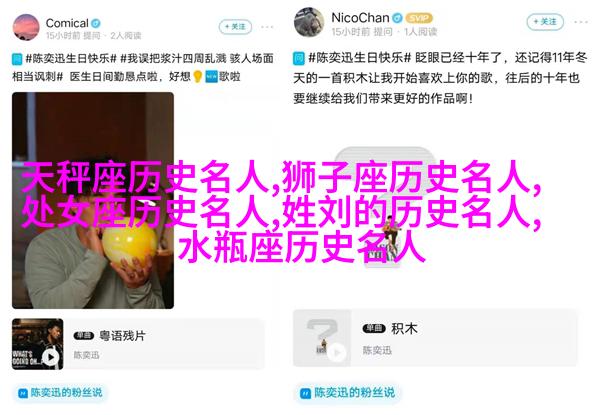Click NicoChan's blue verified badge

pyautogui.click(x=398, y=18)
